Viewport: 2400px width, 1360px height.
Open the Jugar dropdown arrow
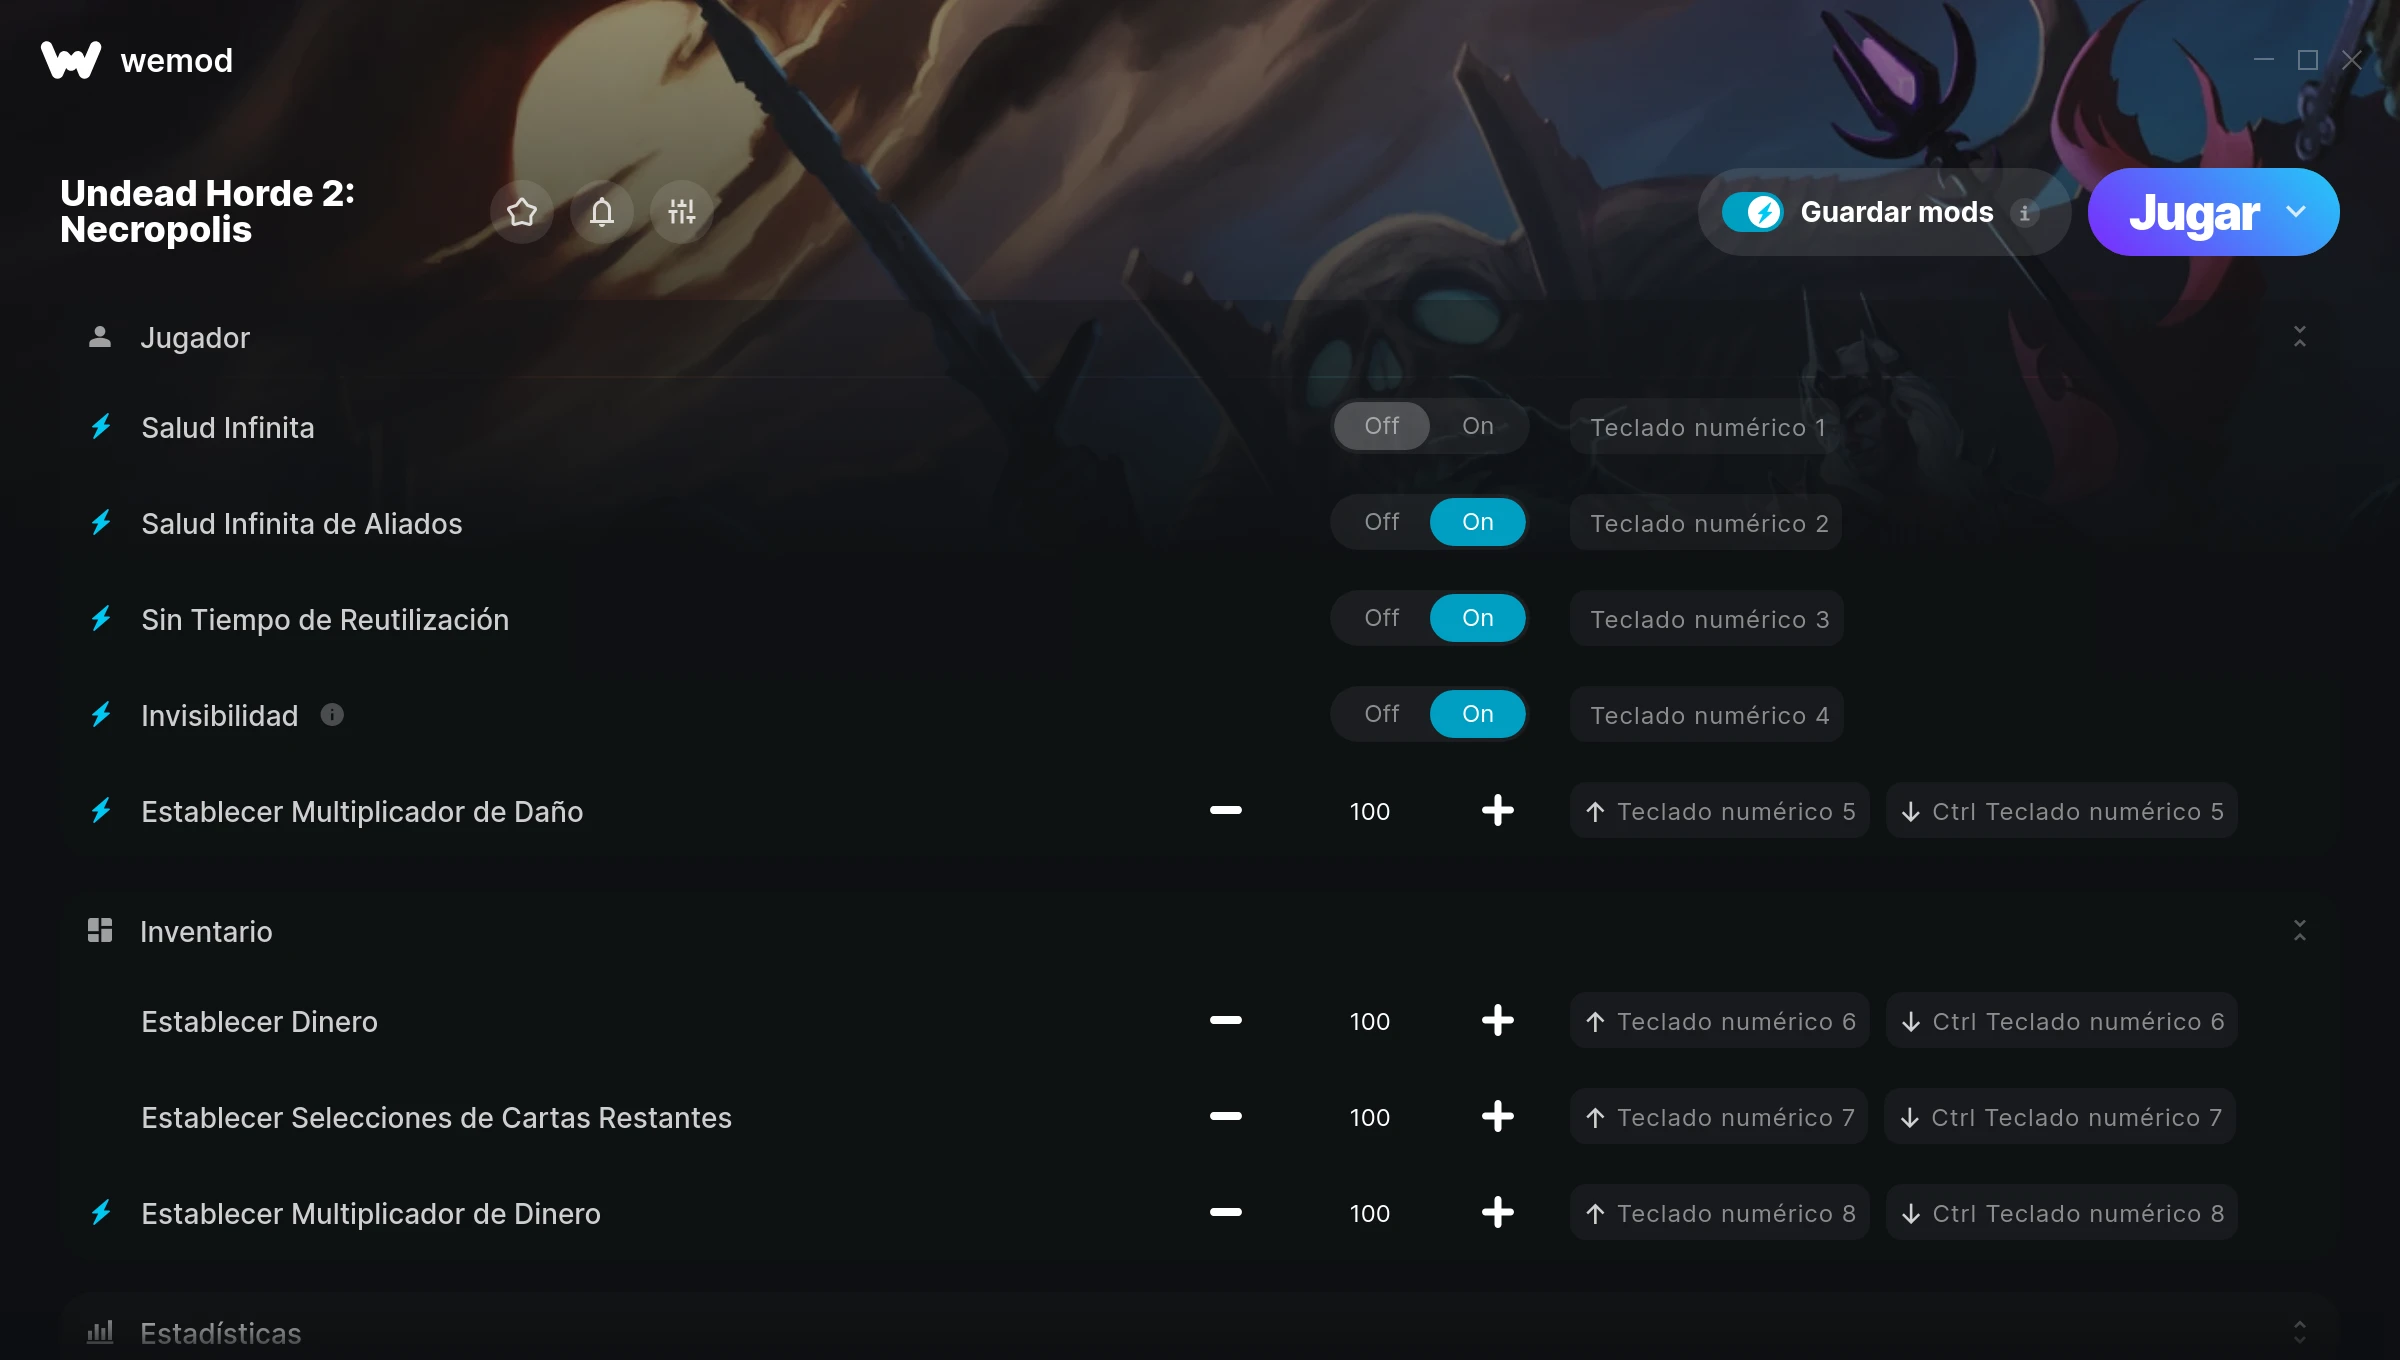pyautogui.click(x=2295, y=212)
